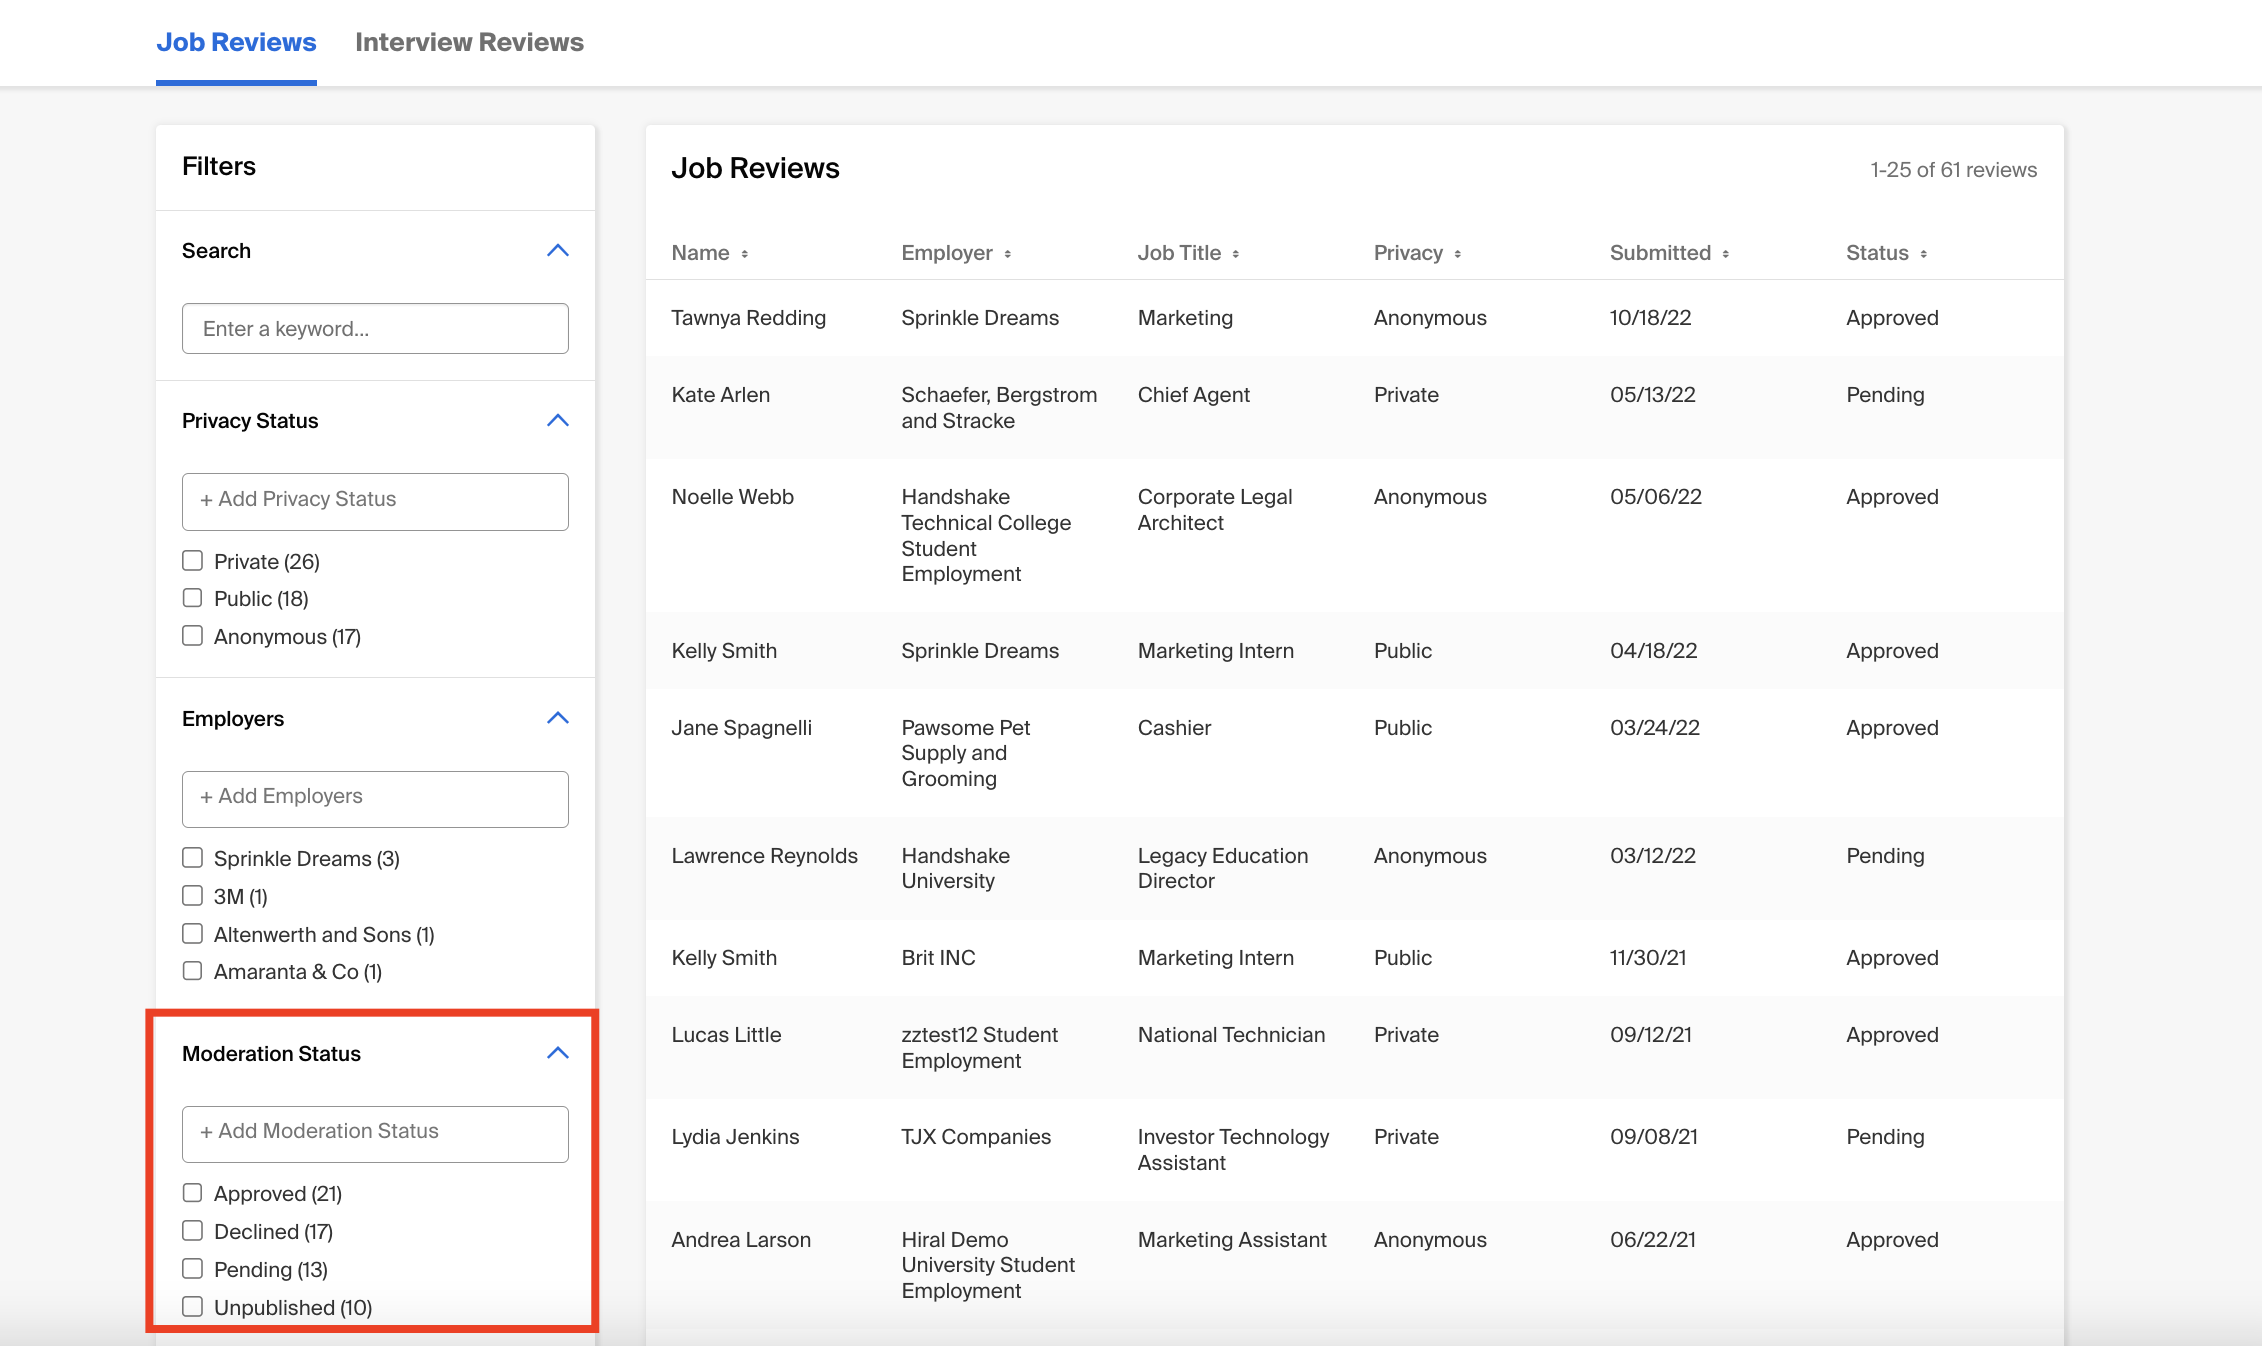
Task: Select the Pending (13) moderation checkbox
Action: tap(193, 1269)
